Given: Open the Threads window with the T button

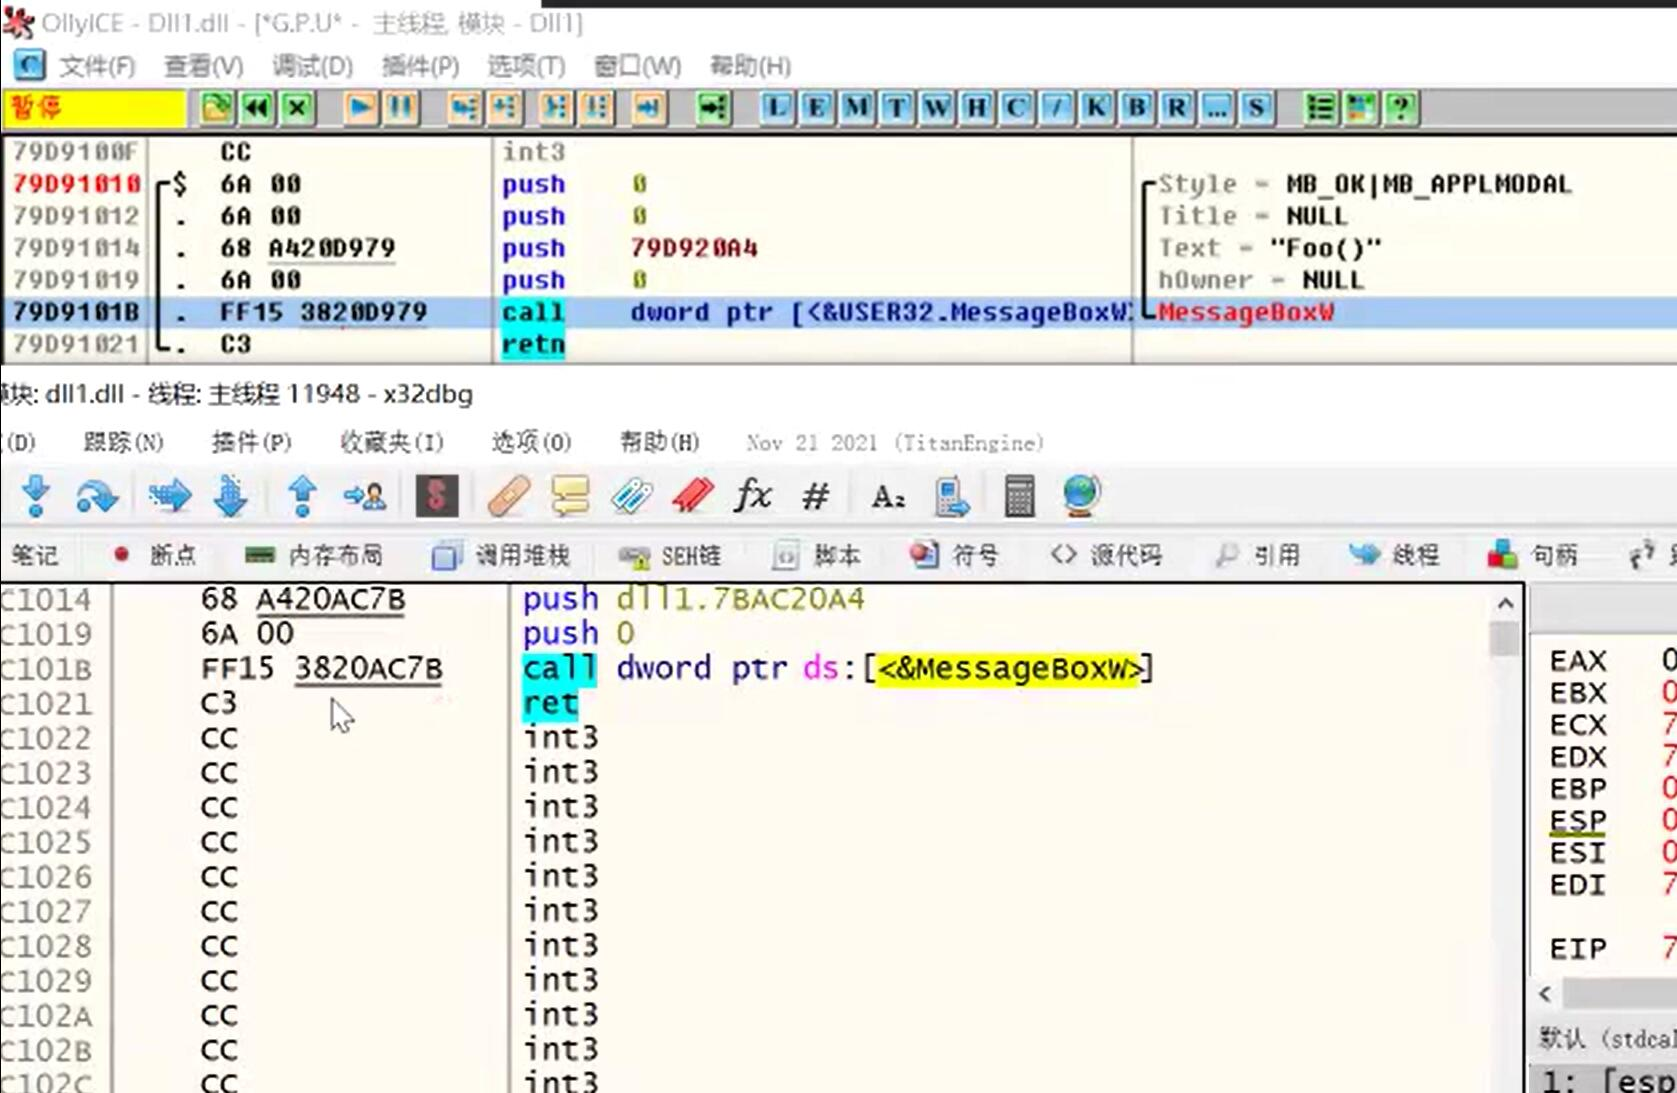Looking at the screenshot, I should (x=896, y=107).
